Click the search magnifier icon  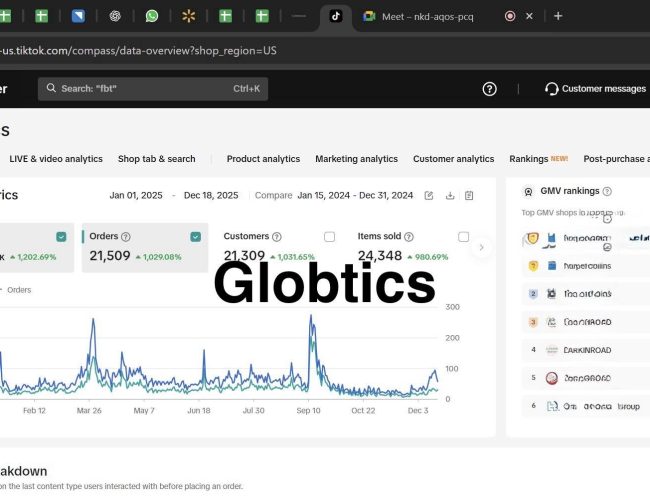51,88
